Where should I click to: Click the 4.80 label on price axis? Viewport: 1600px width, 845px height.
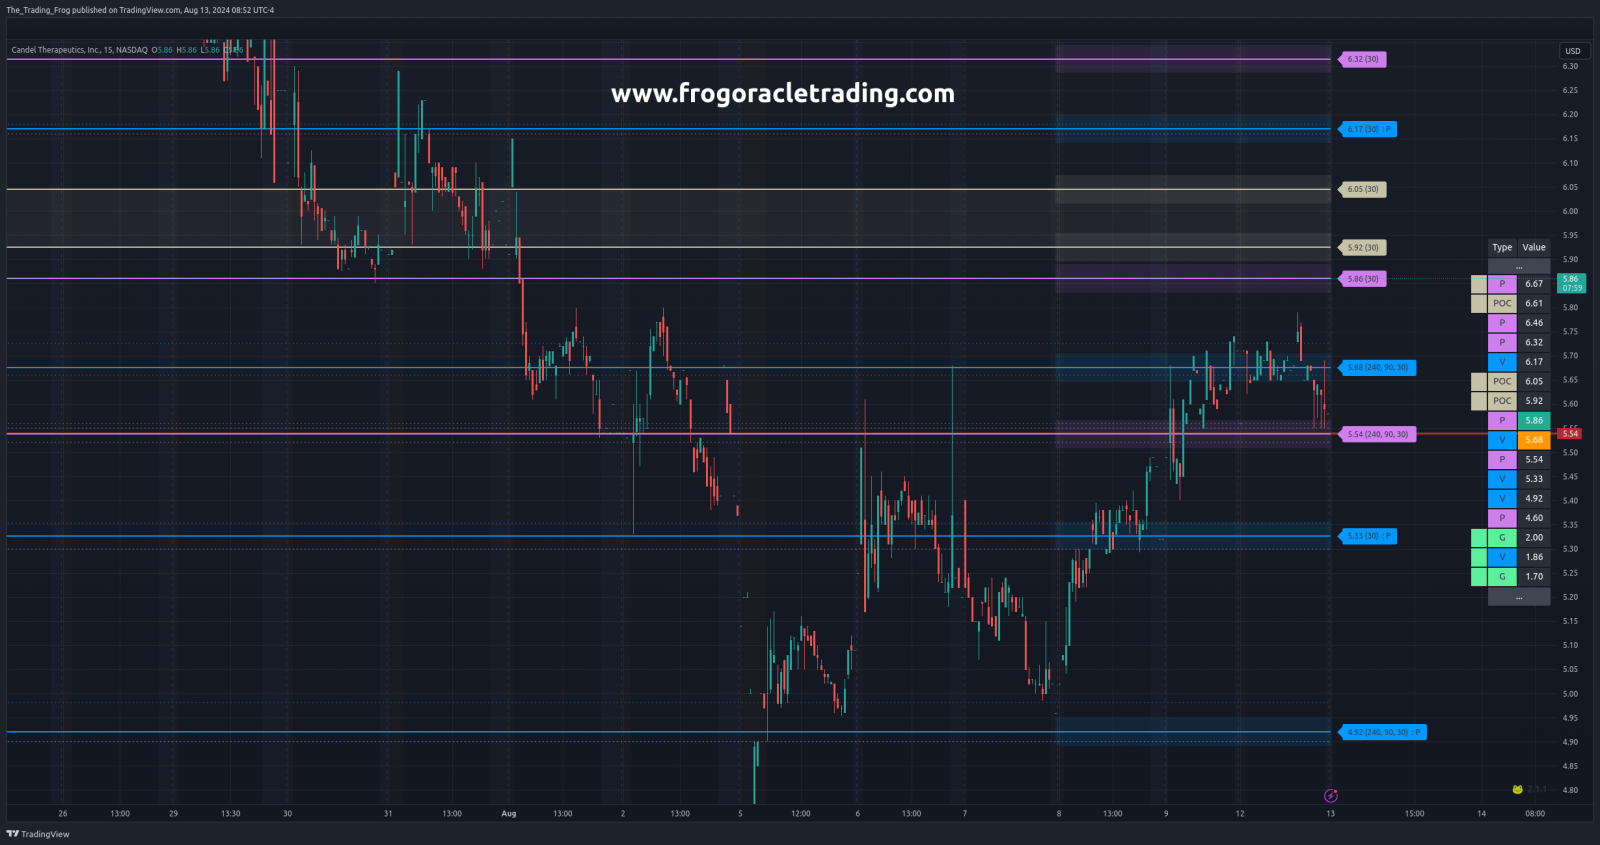(x=1570, y=790)
